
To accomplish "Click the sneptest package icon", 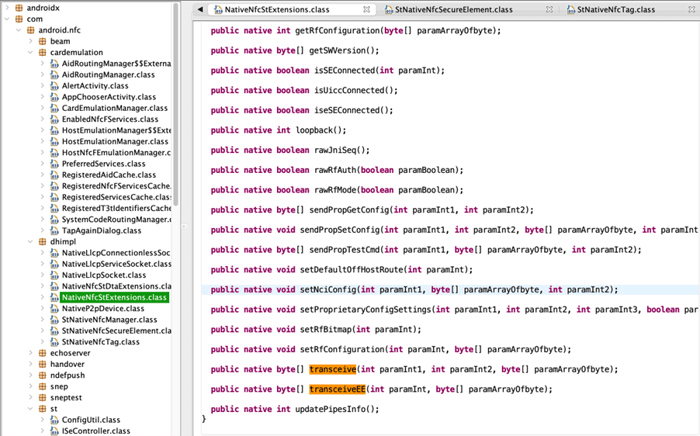I will (x=42, y=398).
